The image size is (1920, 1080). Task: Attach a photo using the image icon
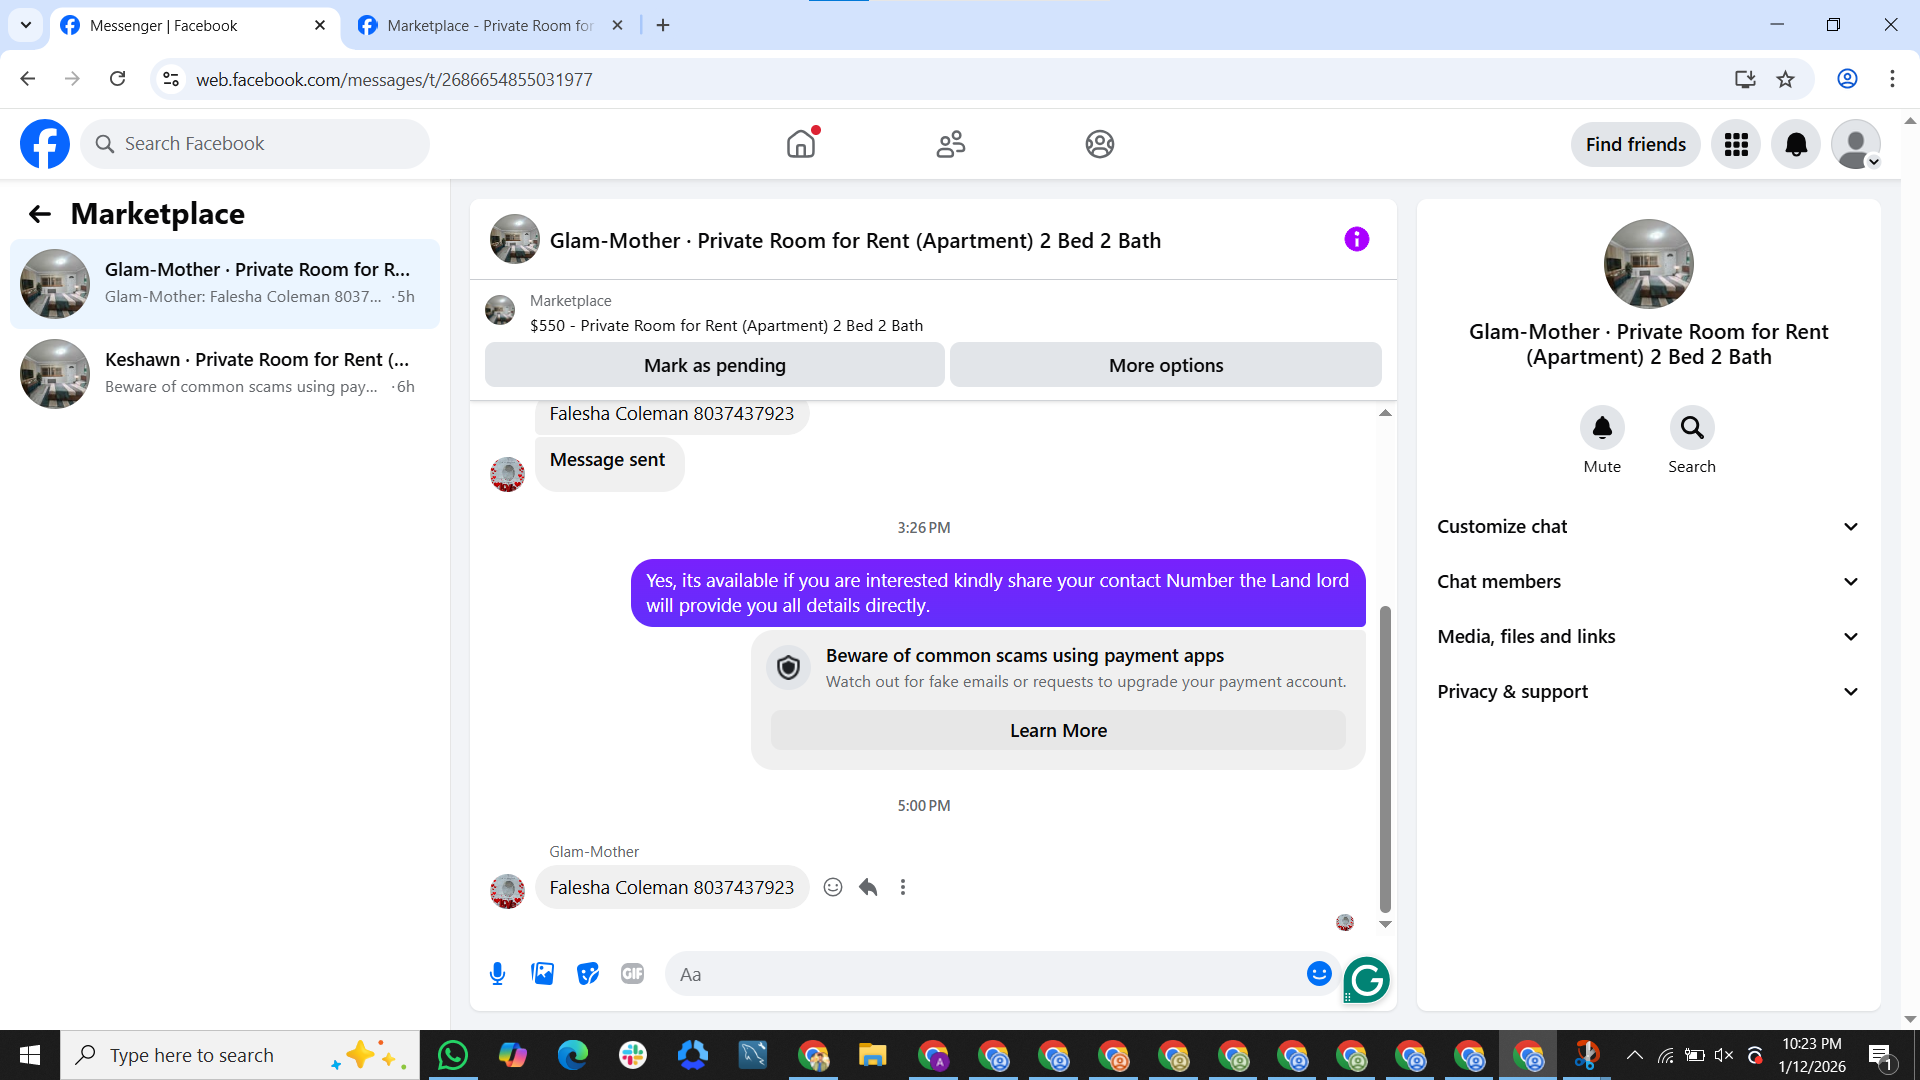tap(542, 973)
